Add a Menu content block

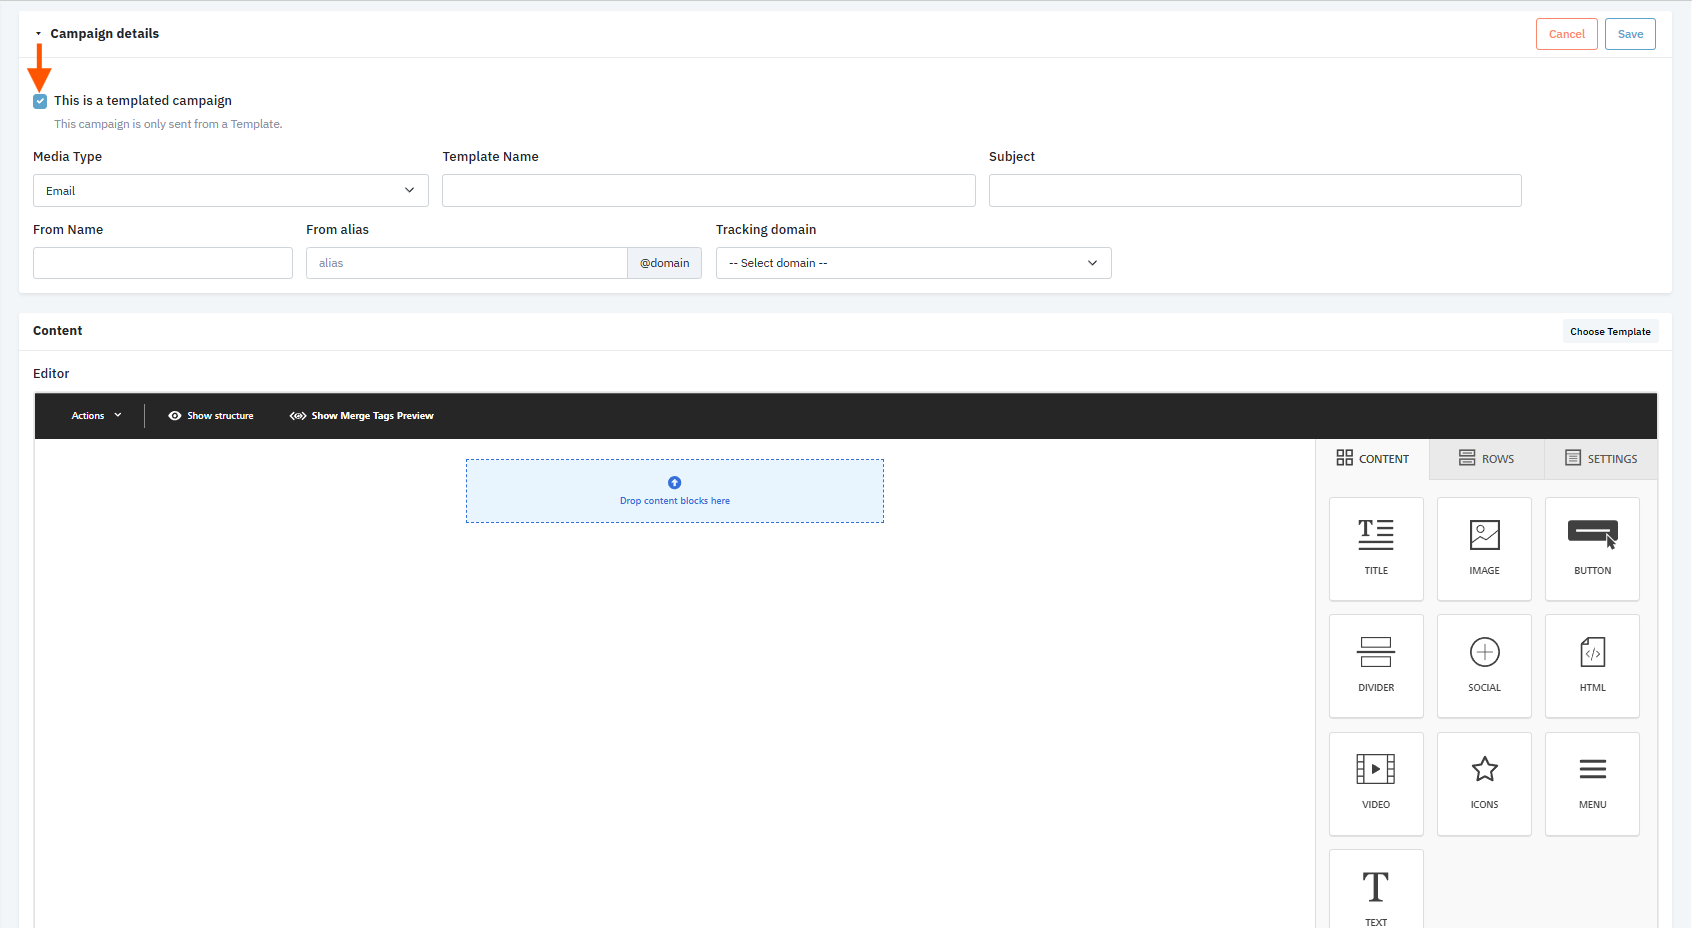click(1592, 784)
